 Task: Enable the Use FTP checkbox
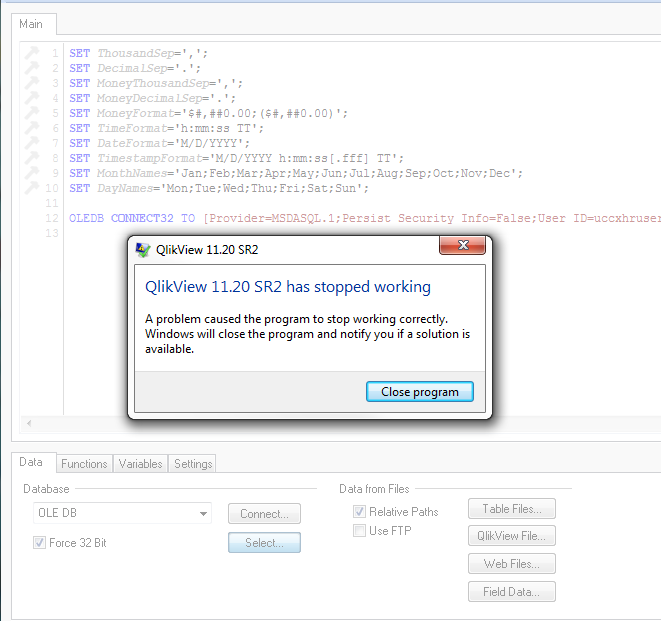[x=359, y=530]
